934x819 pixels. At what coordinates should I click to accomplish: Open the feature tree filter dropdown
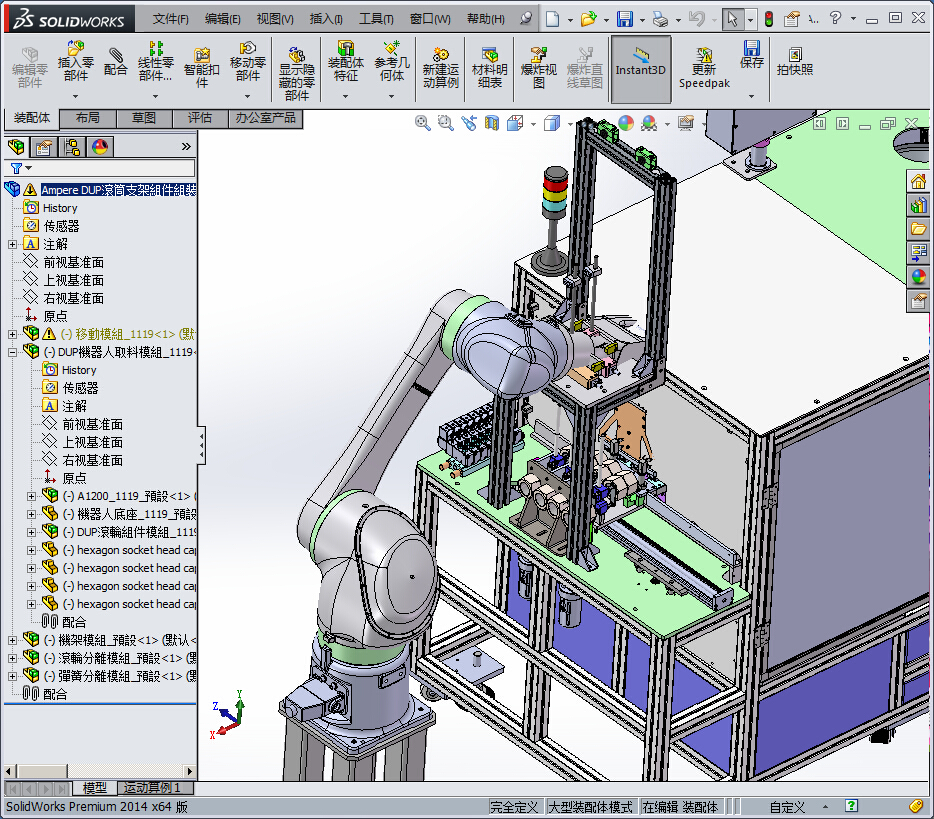(20, 168)
